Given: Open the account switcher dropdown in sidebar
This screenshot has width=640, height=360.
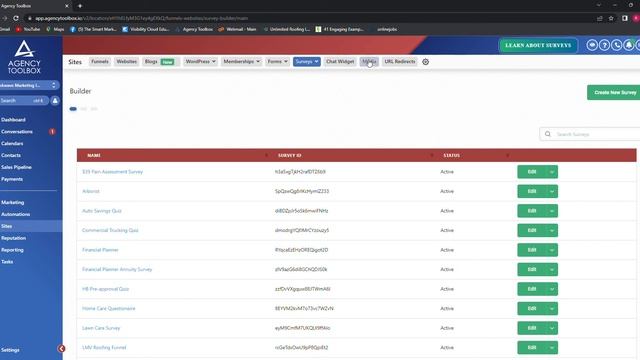Looking at the screenshot, I should tap(30, 85).
